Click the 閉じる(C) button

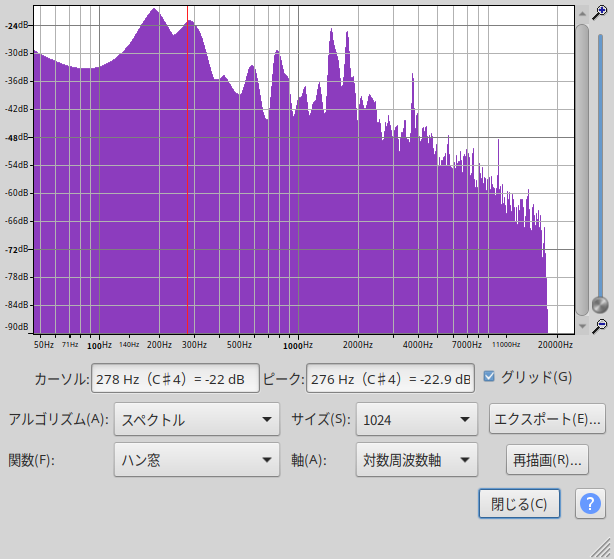click(519, 503)
